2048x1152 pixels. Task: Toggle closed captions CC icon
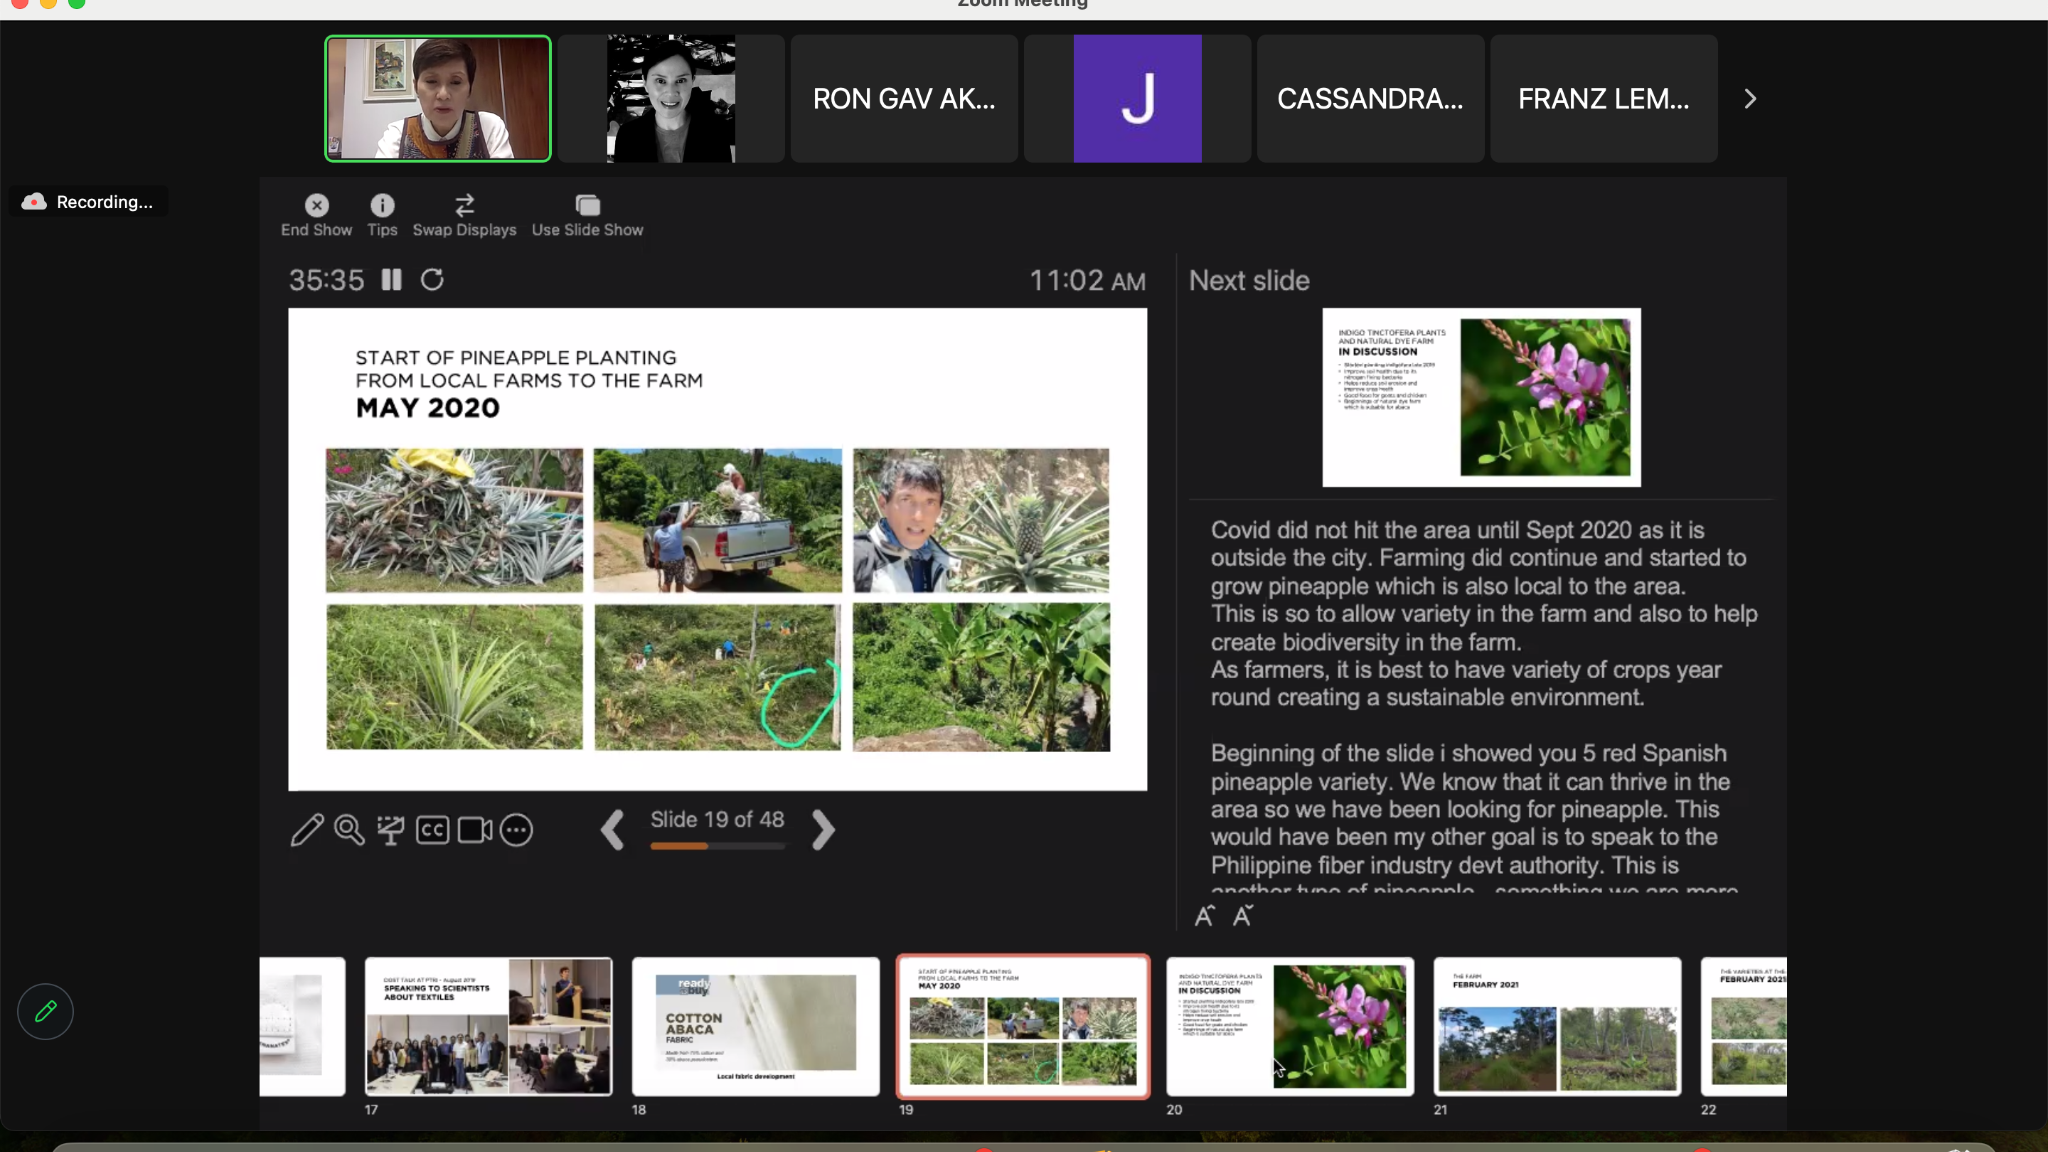tap(432, 830)
